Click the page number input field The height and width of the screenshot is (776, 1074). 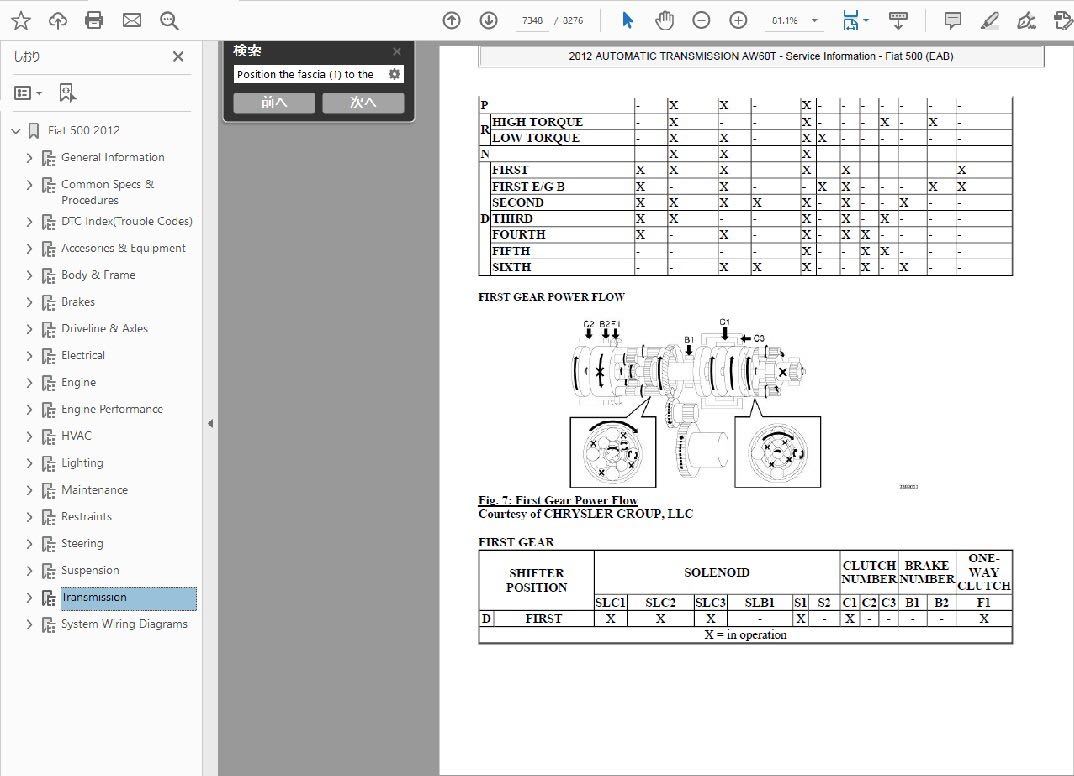[533, 21]
